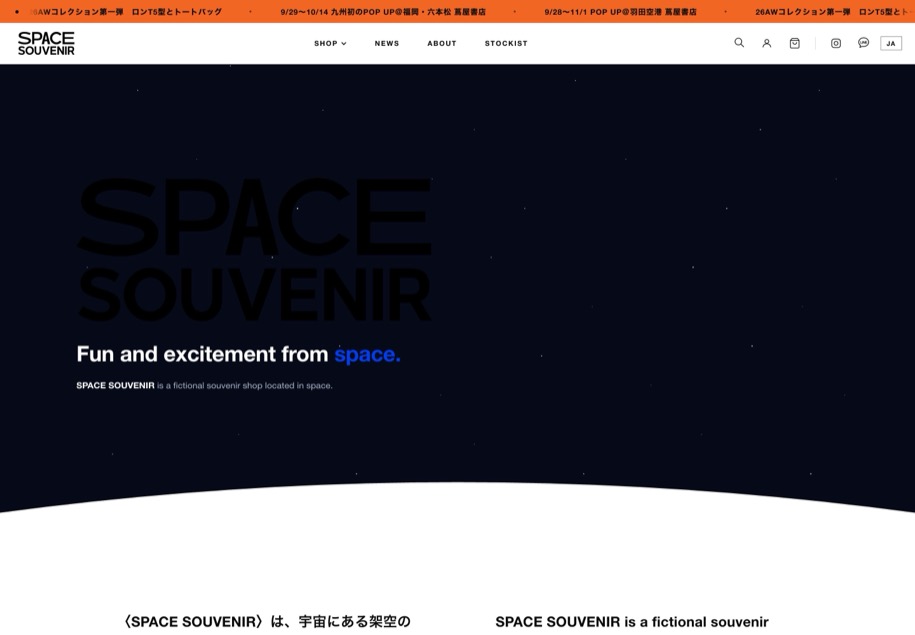915x635 pixels.
Task: Click the "Fun and excitement from space." headline
Action: coord(238,354)
